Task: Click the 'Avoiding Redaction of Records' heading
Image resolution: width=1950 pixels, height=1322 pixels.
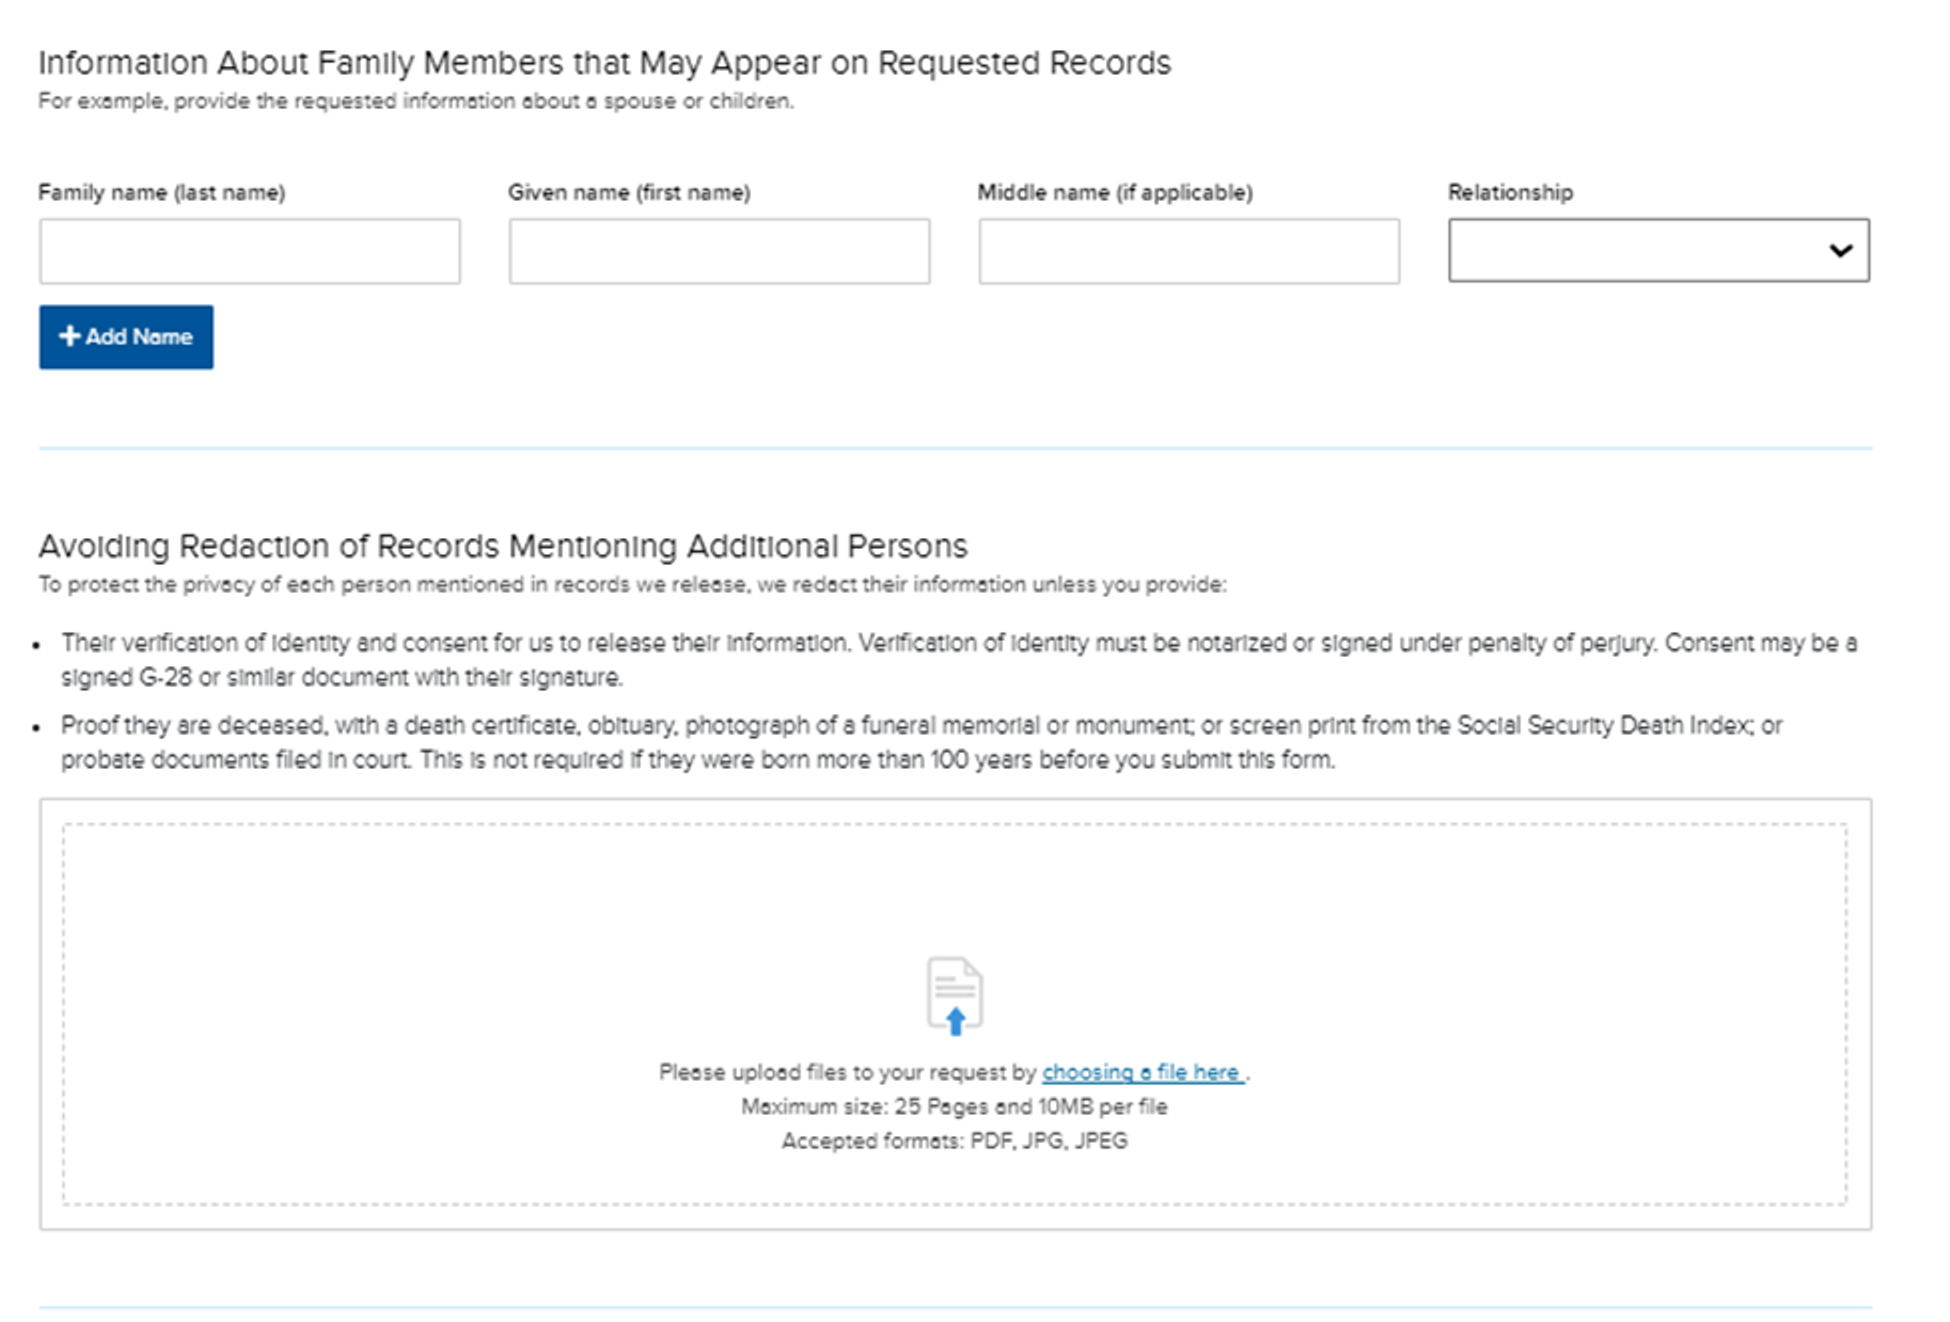Action: [x=503, y=546]
